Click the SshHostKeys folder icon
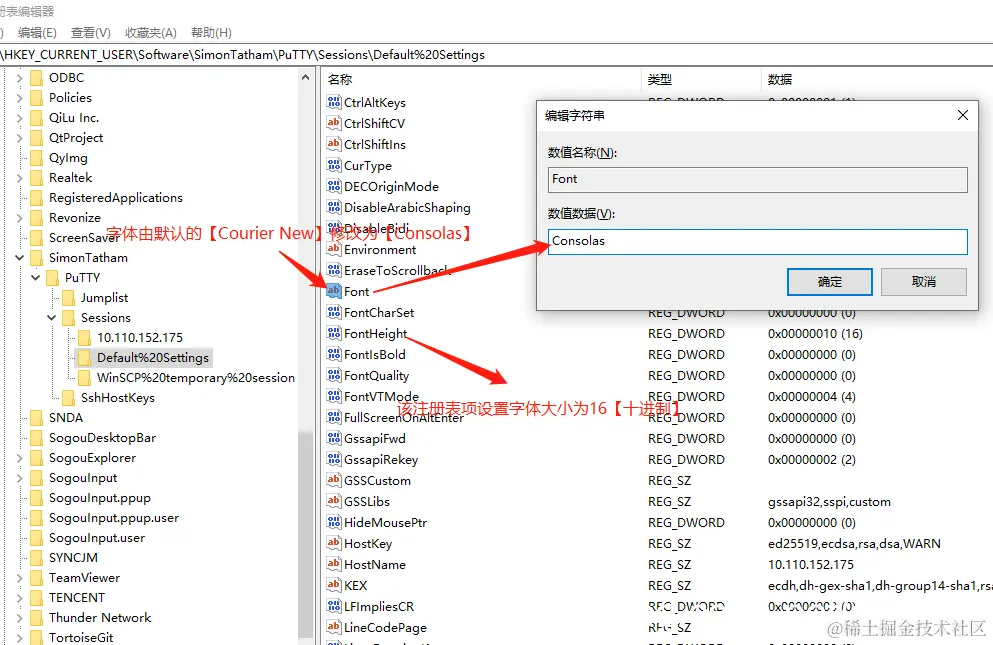 pyautogui.click(x=68, y=398)
